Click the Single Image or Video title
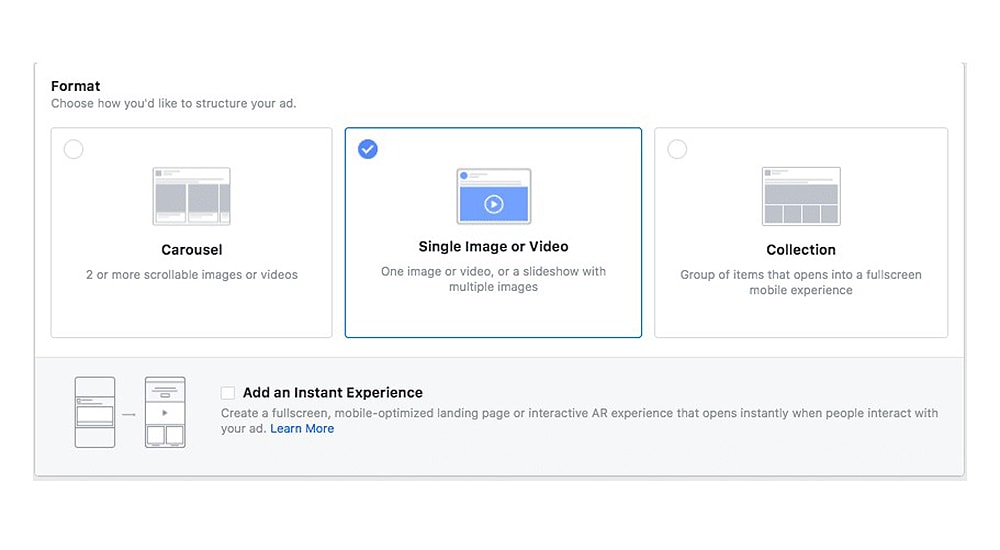 click(x=493, y=247)
